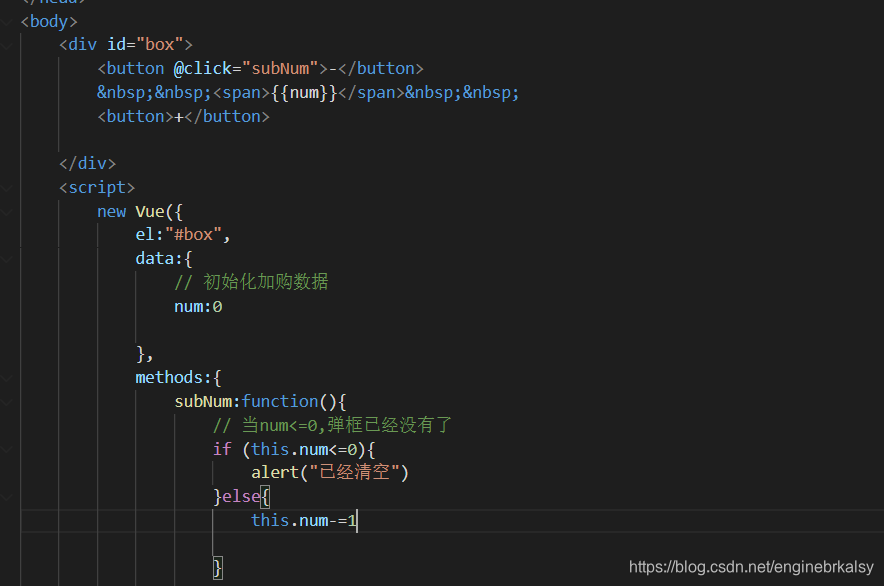Click the alert("已经清空") call
The height and width of the screenshot is (586, 884).
tap(330, 472)
